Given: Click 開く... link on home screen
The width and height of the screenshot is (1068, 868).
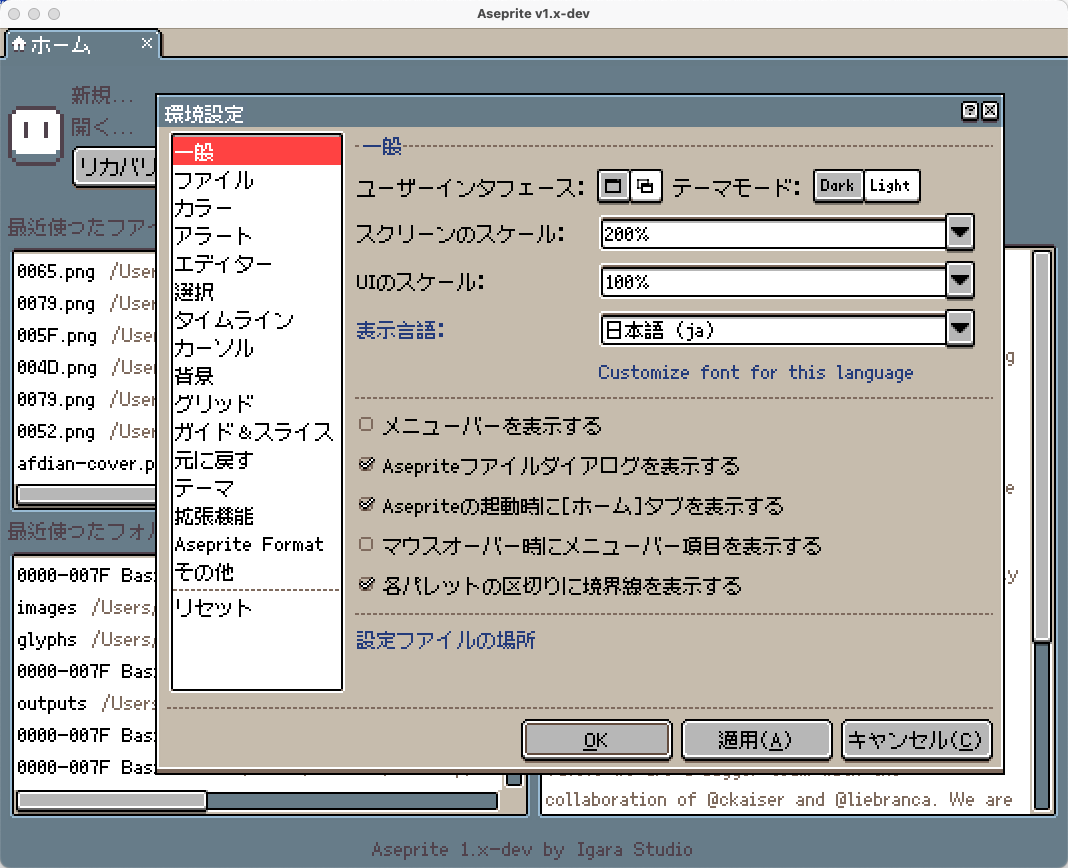Looking at the screenshot, I should click(x=102, y=127).
